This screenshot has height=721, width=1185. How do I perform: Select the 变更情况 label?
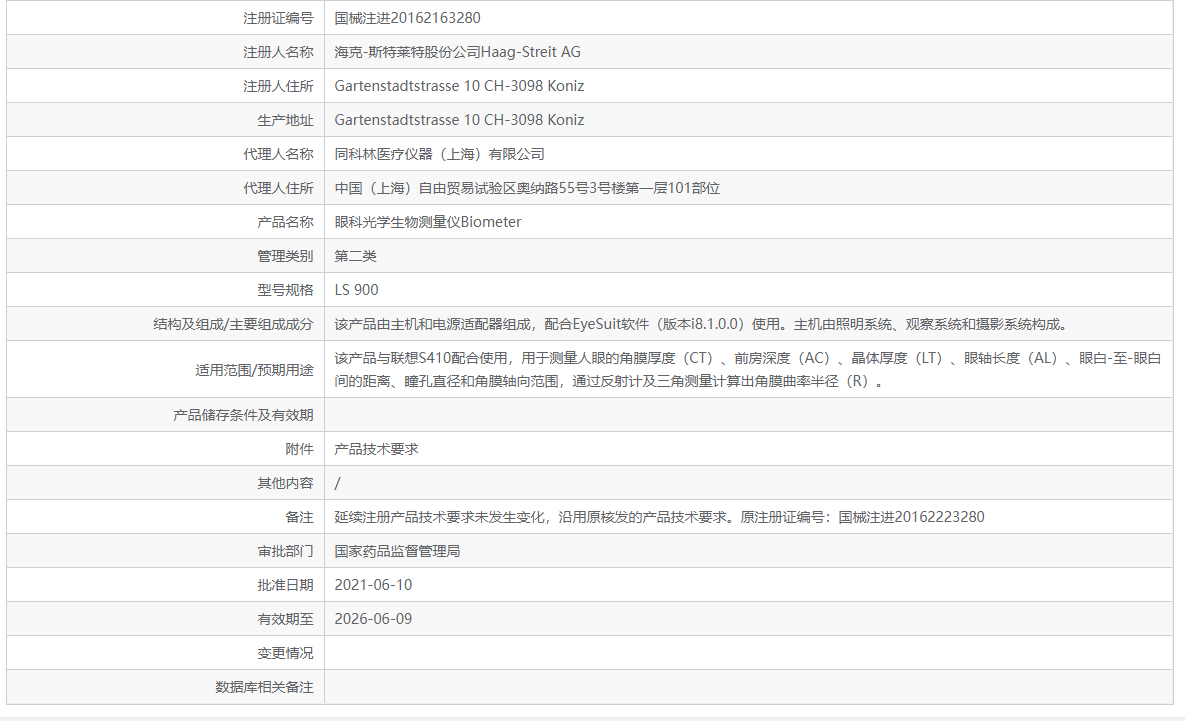(x=285, y=653)
